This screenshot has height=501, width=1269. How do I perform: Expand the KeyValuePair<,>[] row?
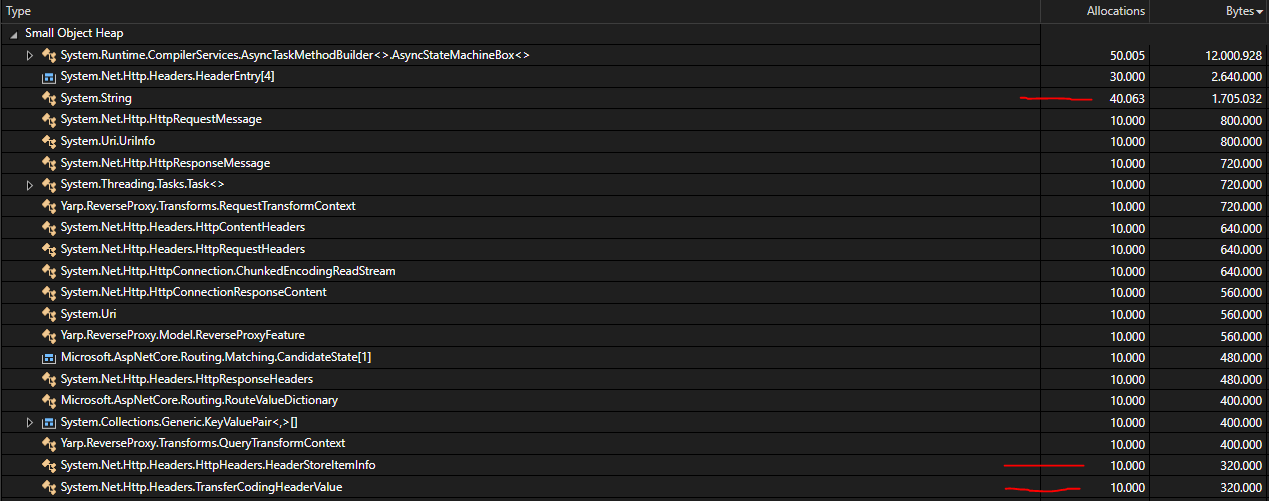point(30,422)
